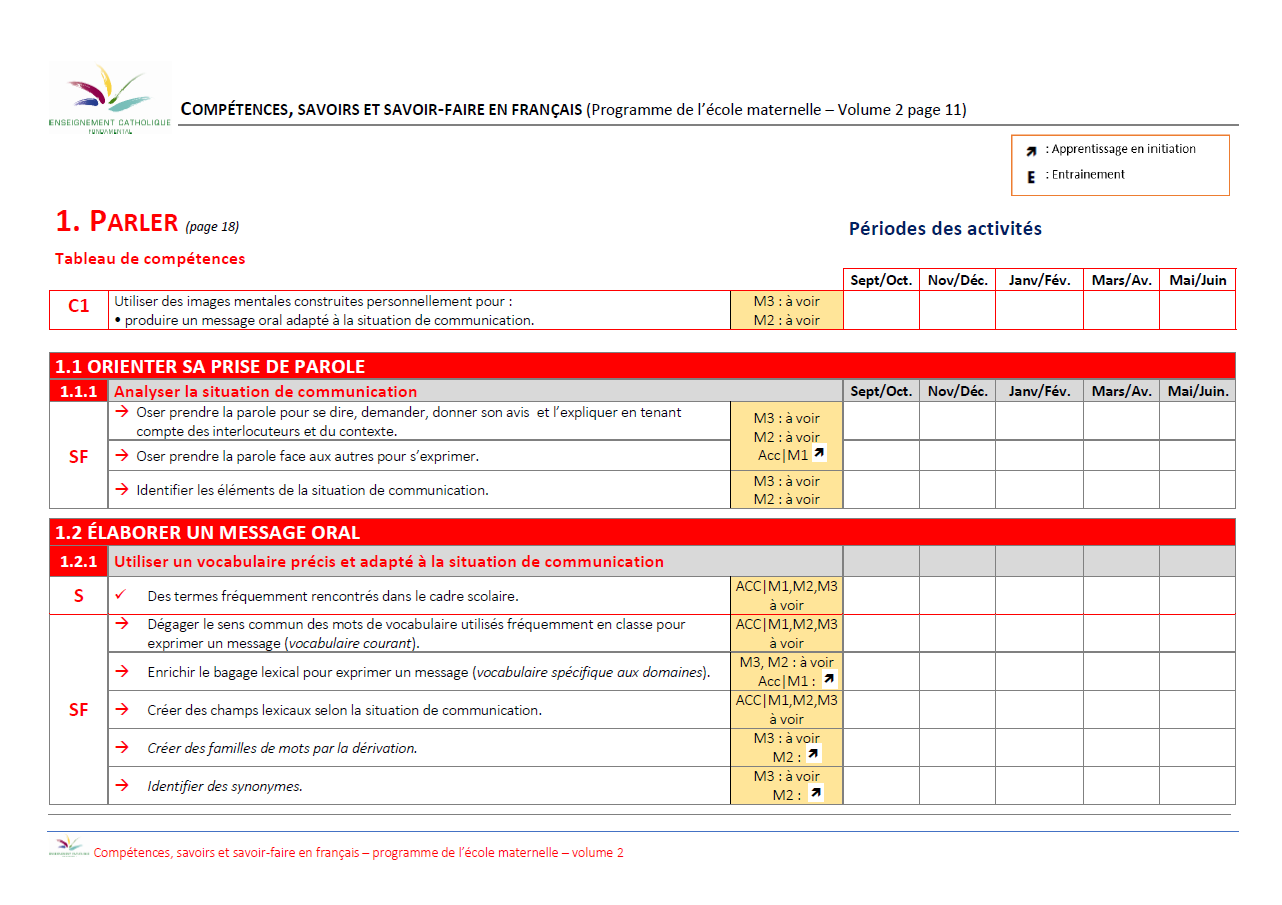Click 'Sept/Oct.' in the 'Analyser la situation' row
Screen dimensions: 1282x905
coord(881,391)
